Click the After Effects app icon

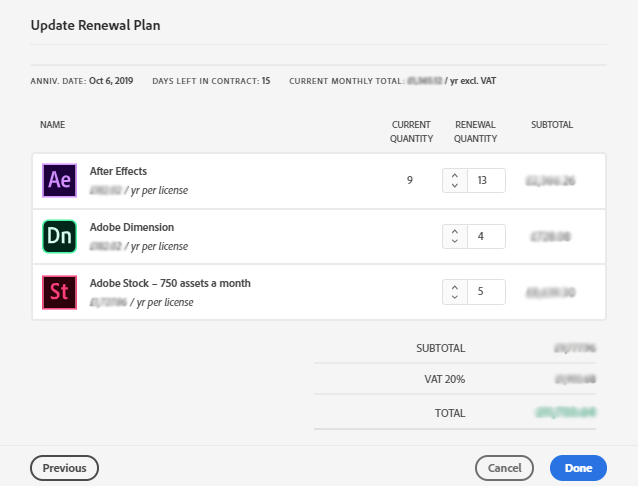pos(59,181)
